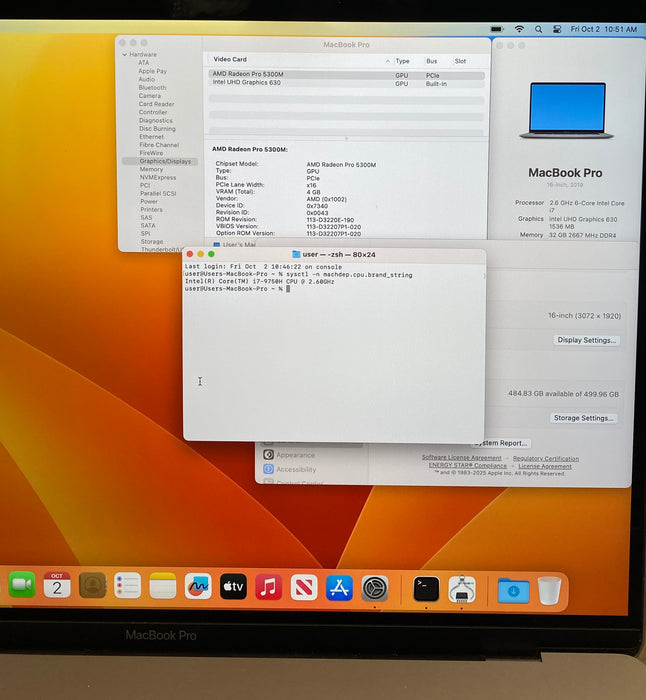Collapse the Hardware tree section

tap(125, 54)
